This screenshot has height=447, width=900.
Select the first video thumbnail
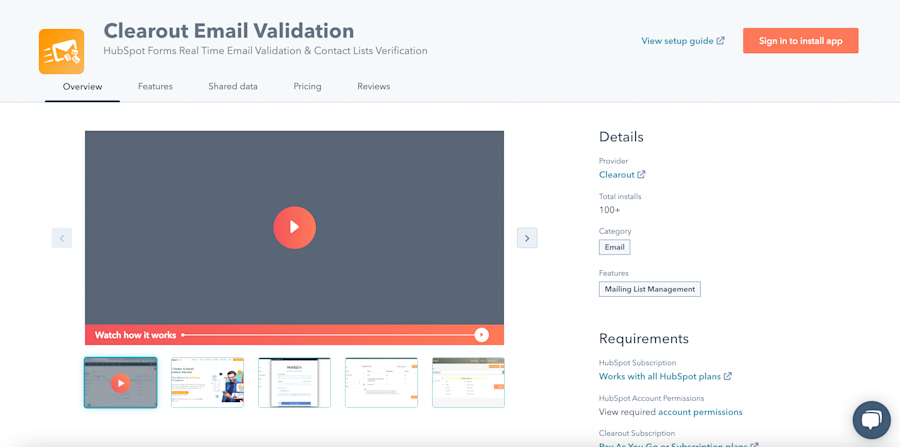click(121, 383)
